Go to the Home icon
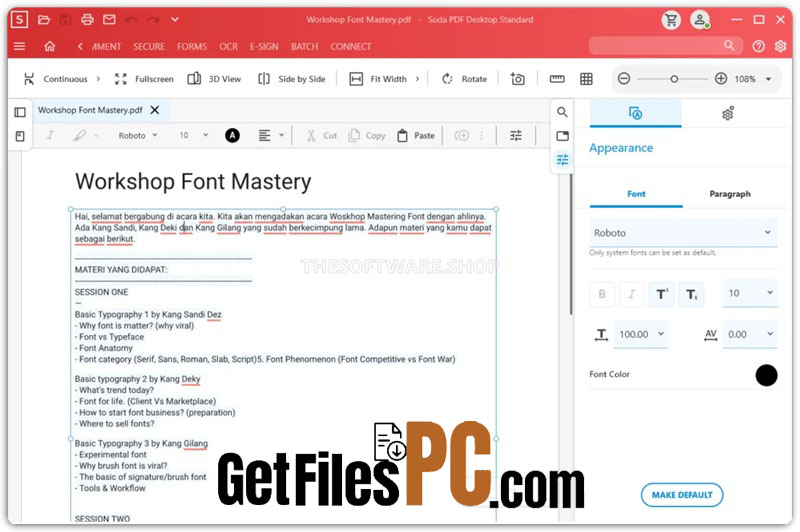This screenshot has width=800, height=532. pos(49,46)
